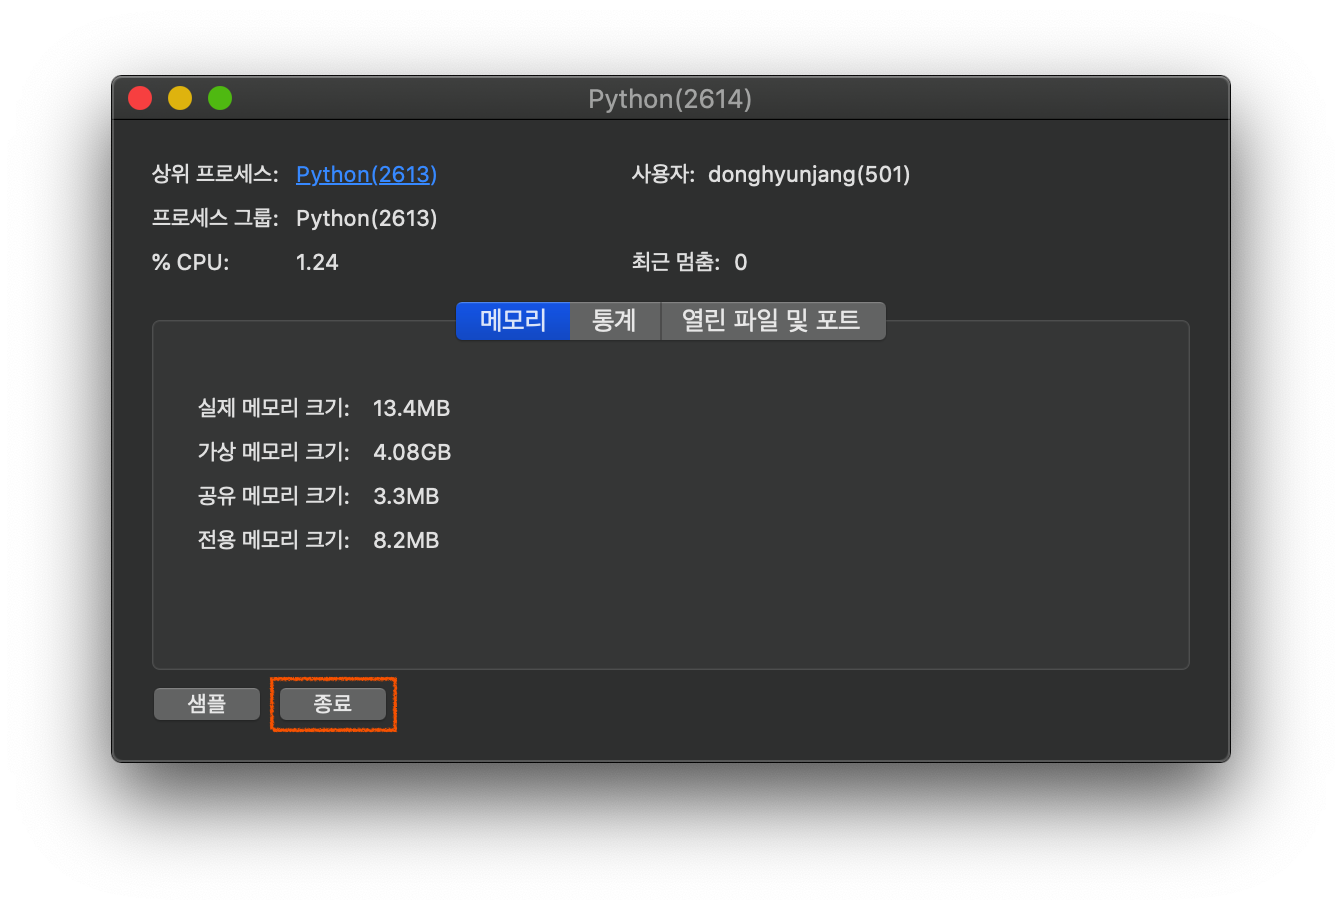Click the 가상 메모리 크기 label
The image size is (1342, 910).
click(274, 452)
